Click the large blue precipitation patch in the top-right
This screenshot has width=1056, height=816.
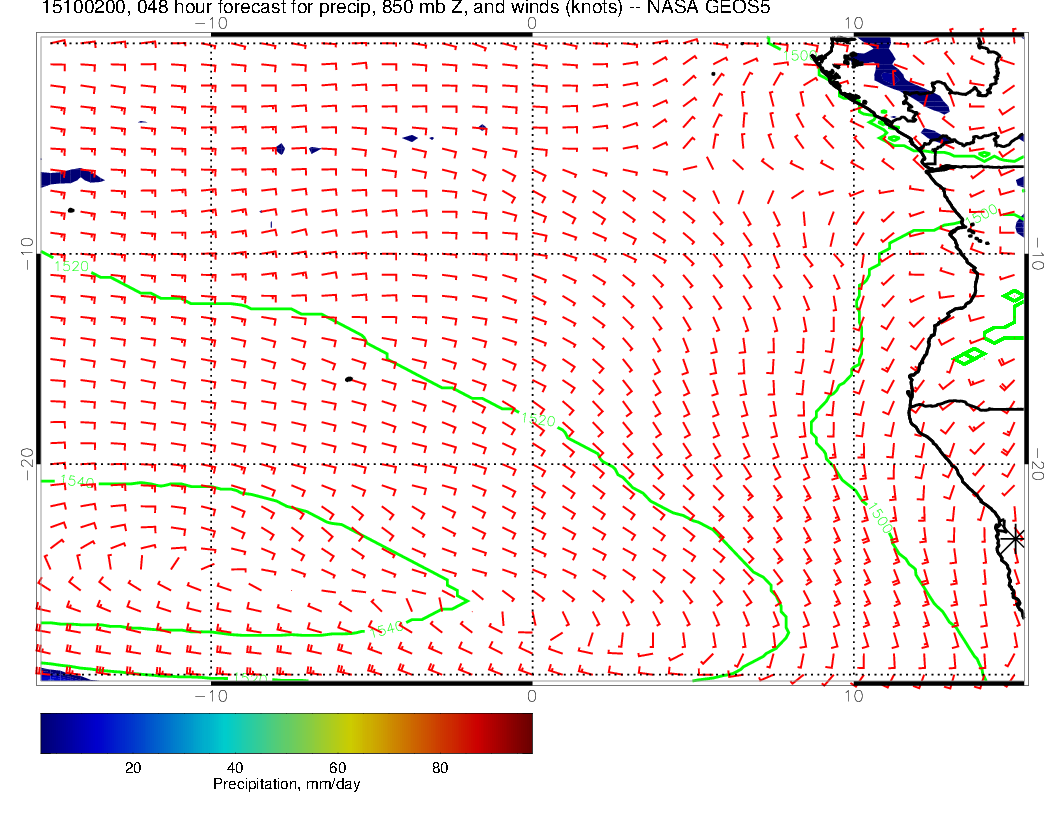(x=892, y=68)
